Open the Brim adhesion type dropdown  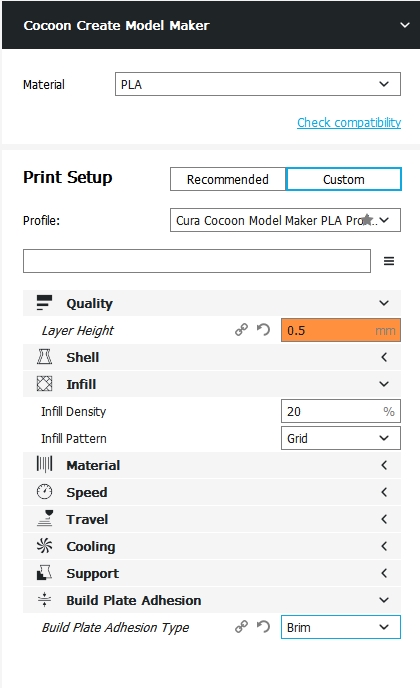[341, 627]
